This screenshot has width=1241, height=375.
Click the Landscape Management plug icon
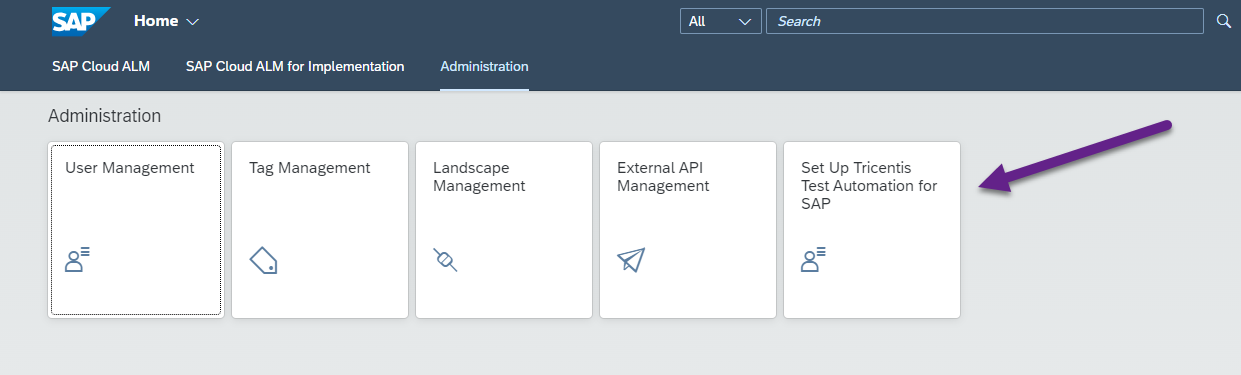[x=446, y=260]
